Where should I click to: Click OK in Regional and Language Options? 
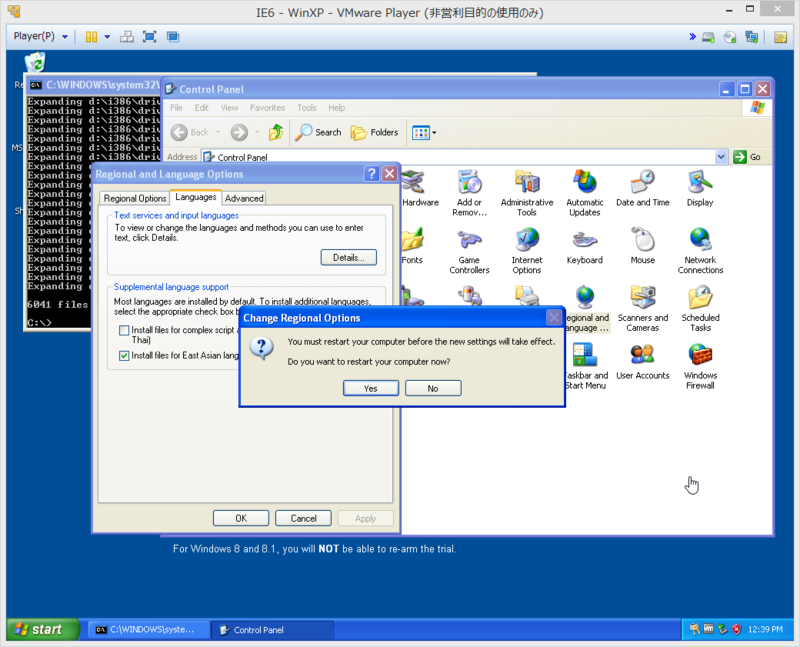(x=241, y=518)
